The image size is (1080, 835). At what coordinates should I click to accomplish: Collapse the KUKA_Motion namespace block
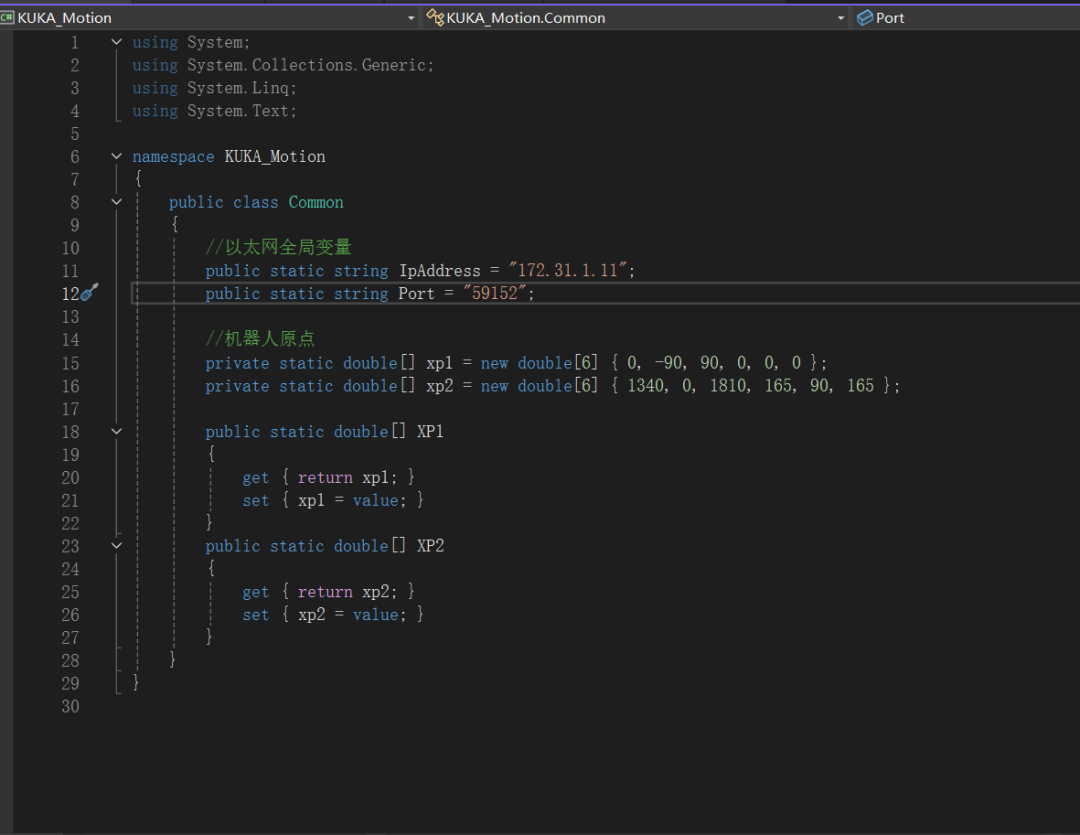click(x=116, y=156)
